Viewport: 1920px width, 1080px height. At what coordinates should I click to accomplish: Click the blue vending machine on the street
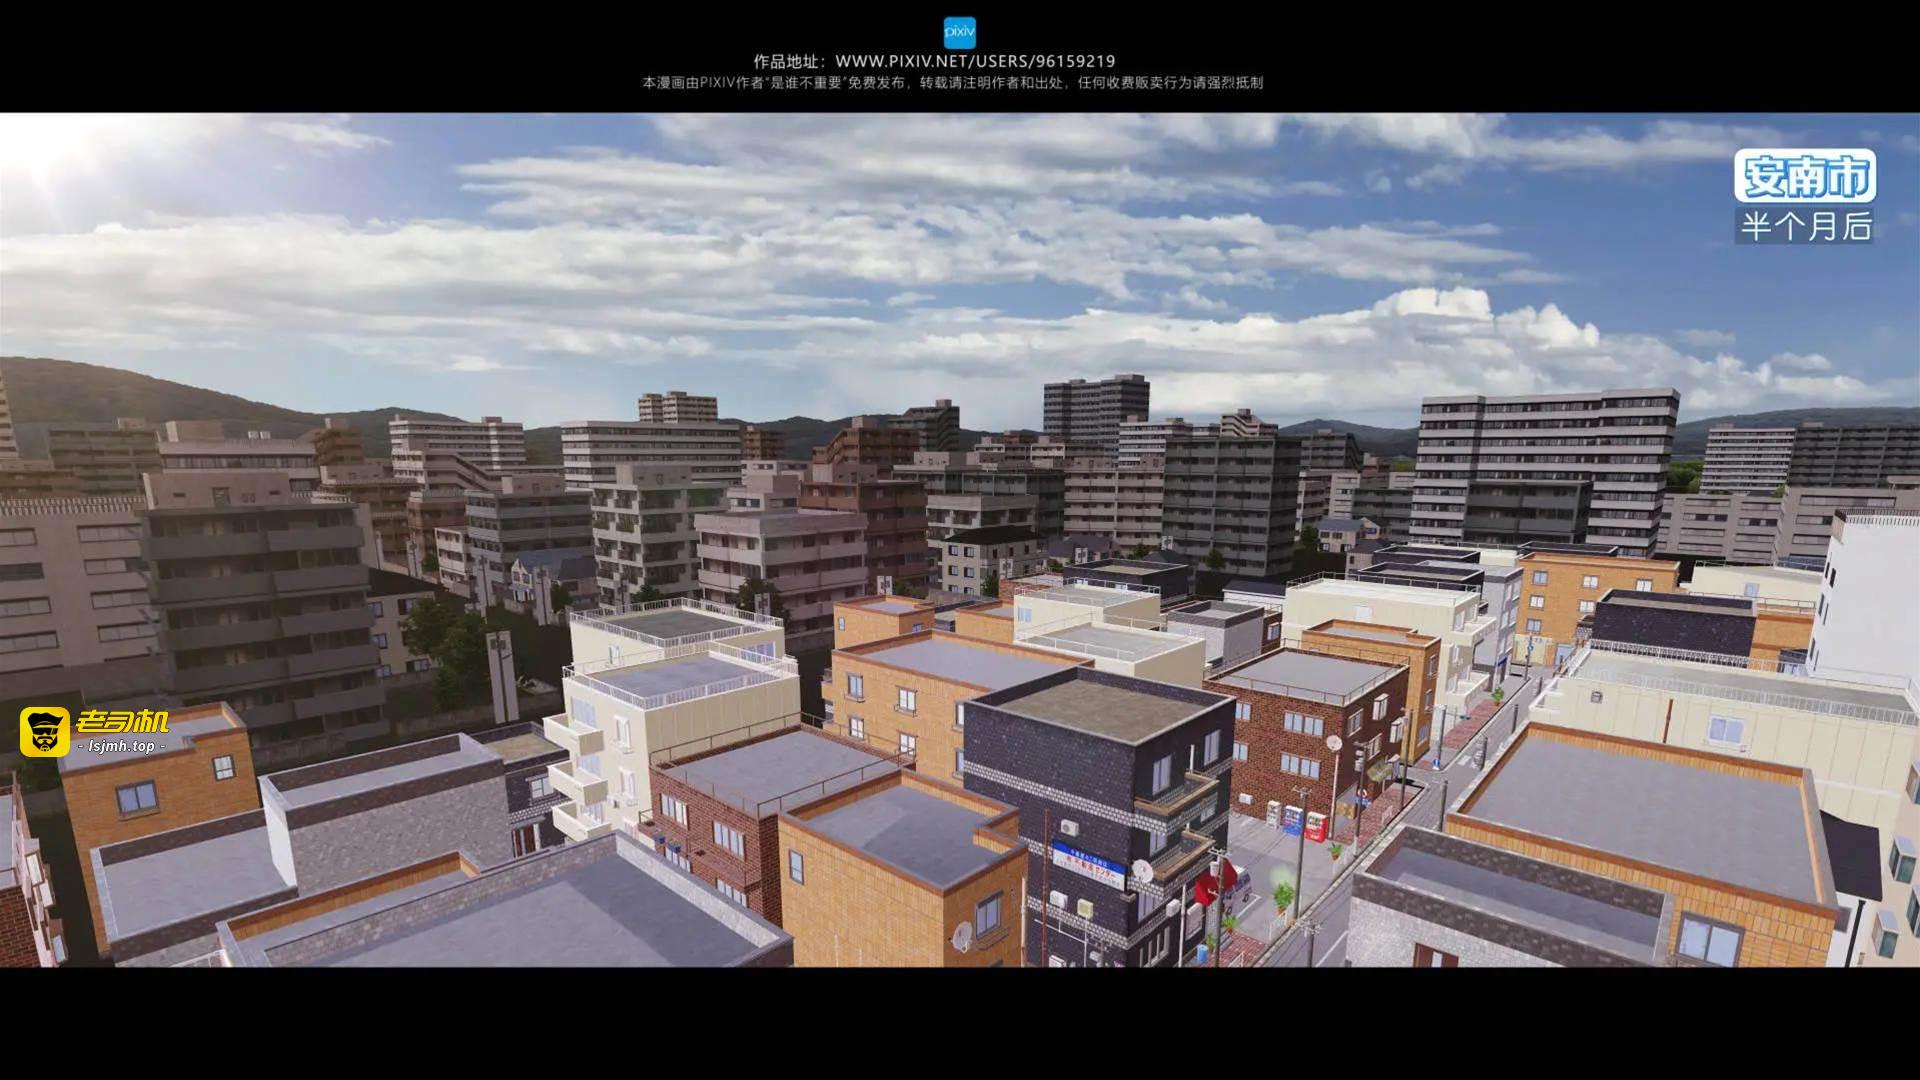1292,820
